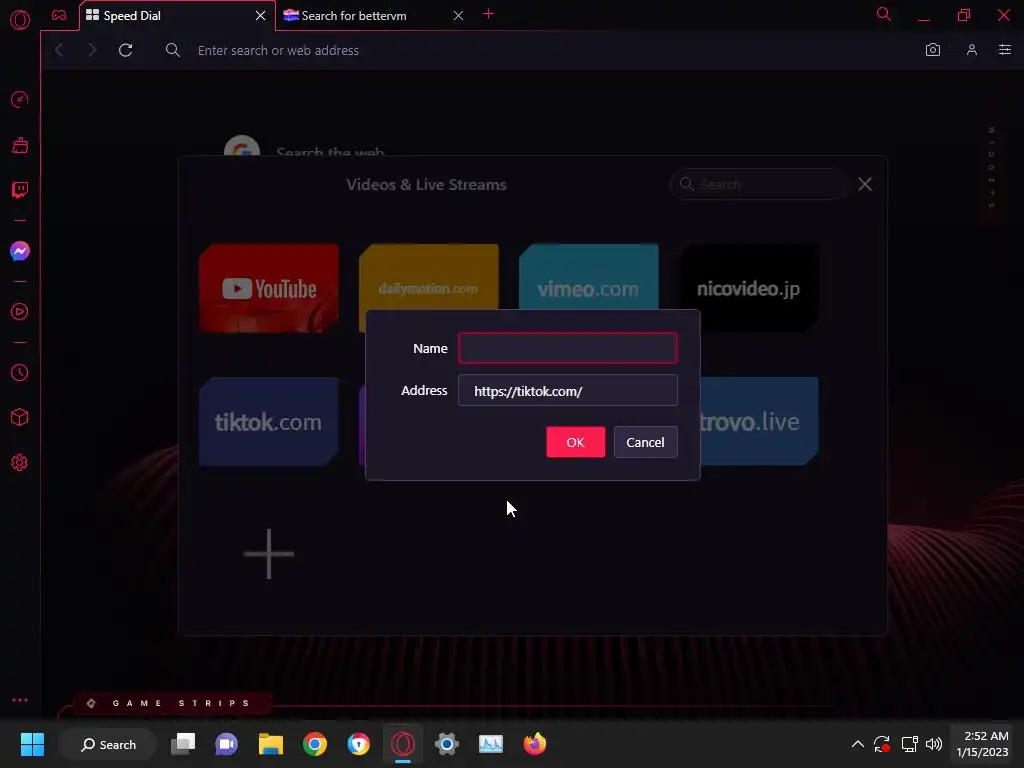
Task: Open the Player icon in sidebar
Action: [20, 312]
